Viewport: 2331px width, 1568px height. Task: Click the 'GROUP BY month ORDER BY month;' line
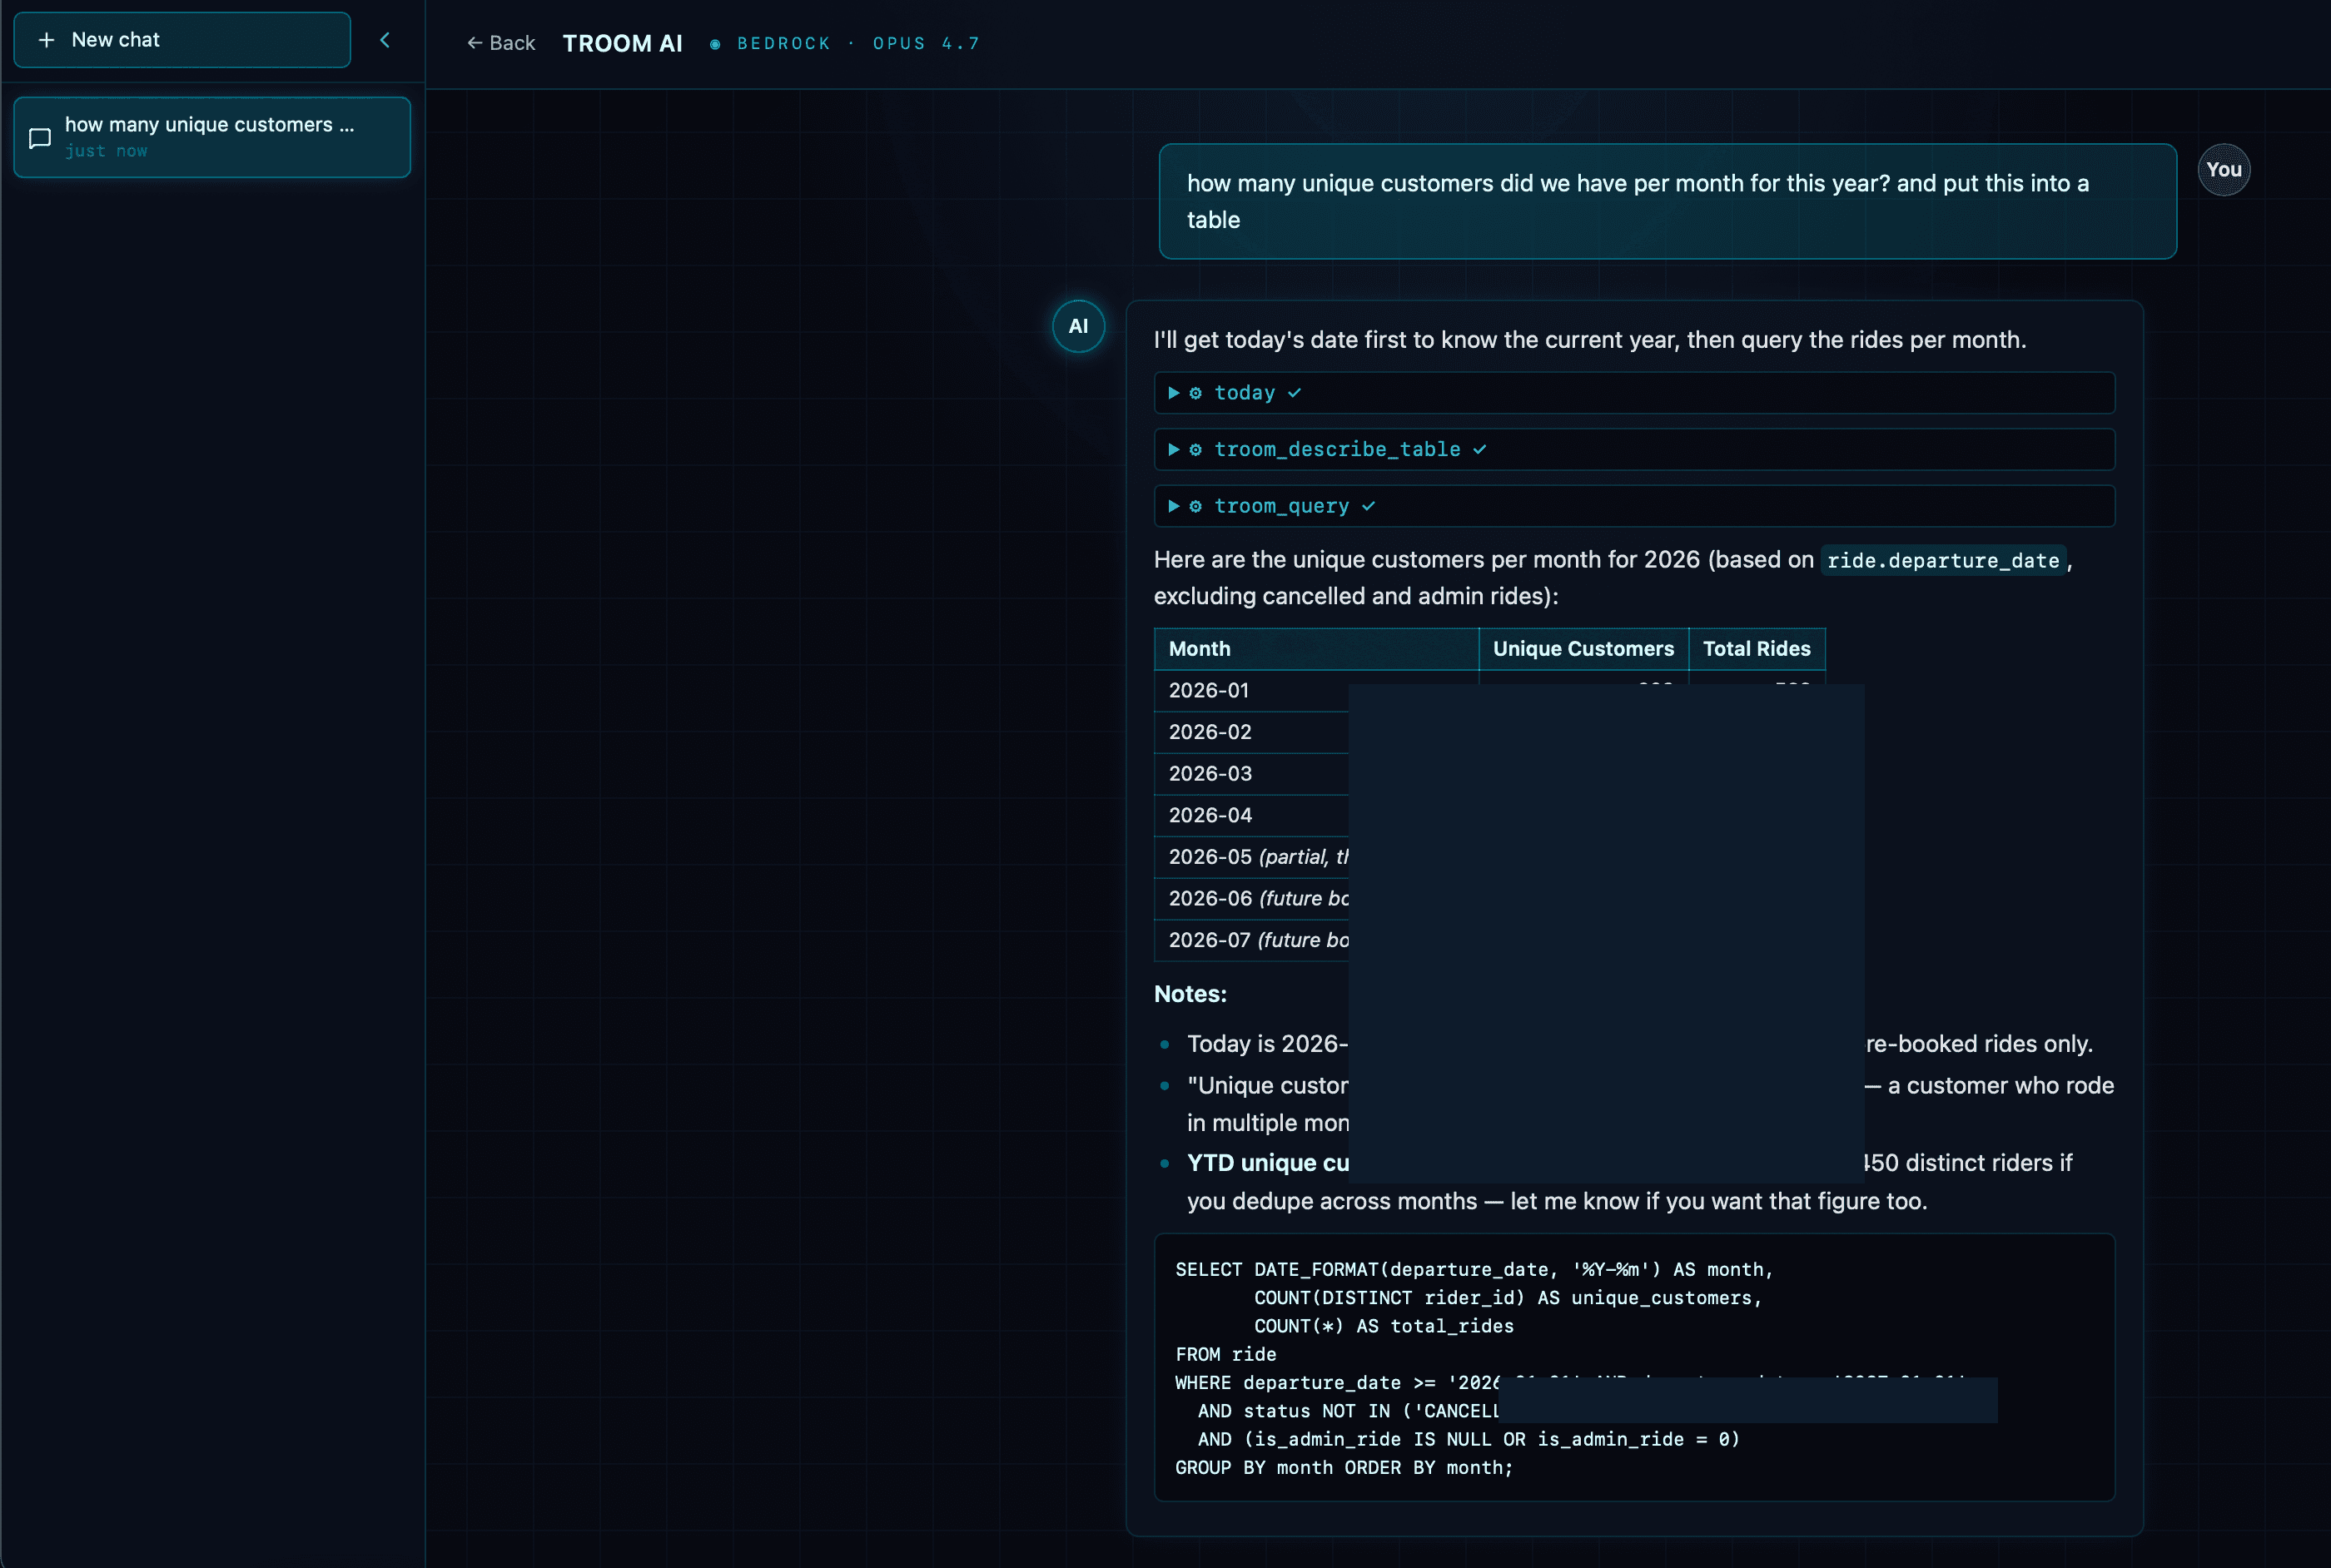coord(1344,1468)
